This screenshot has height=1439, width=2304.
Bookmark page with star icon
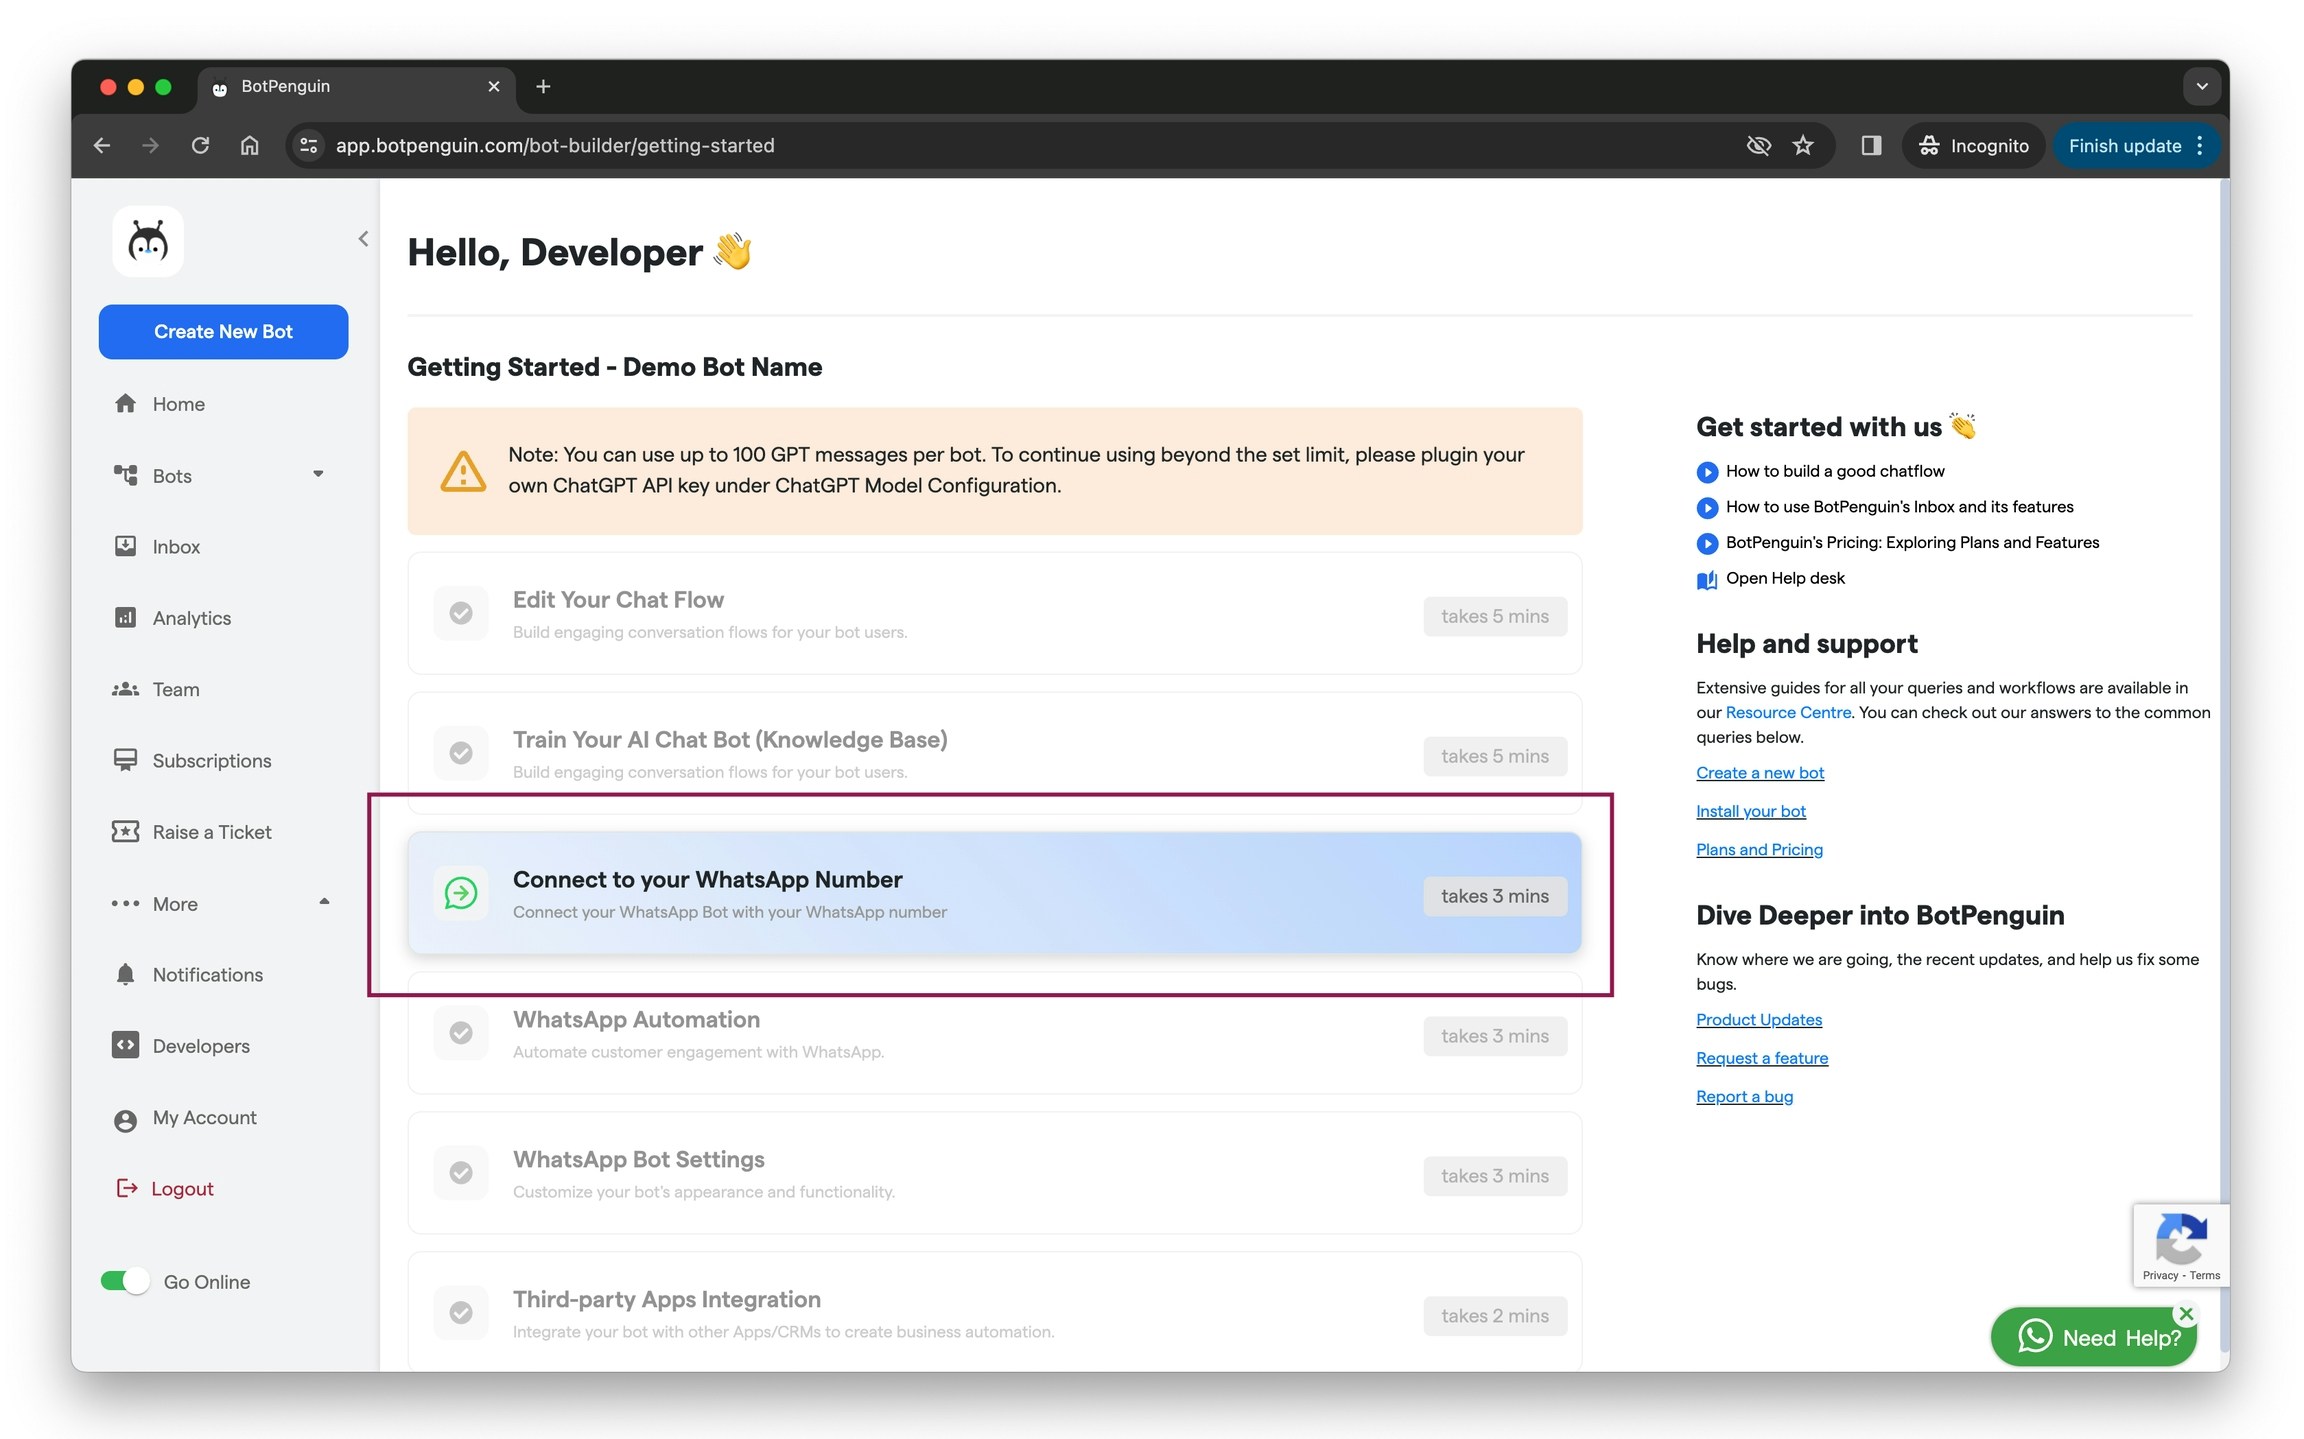point(1803,146)
